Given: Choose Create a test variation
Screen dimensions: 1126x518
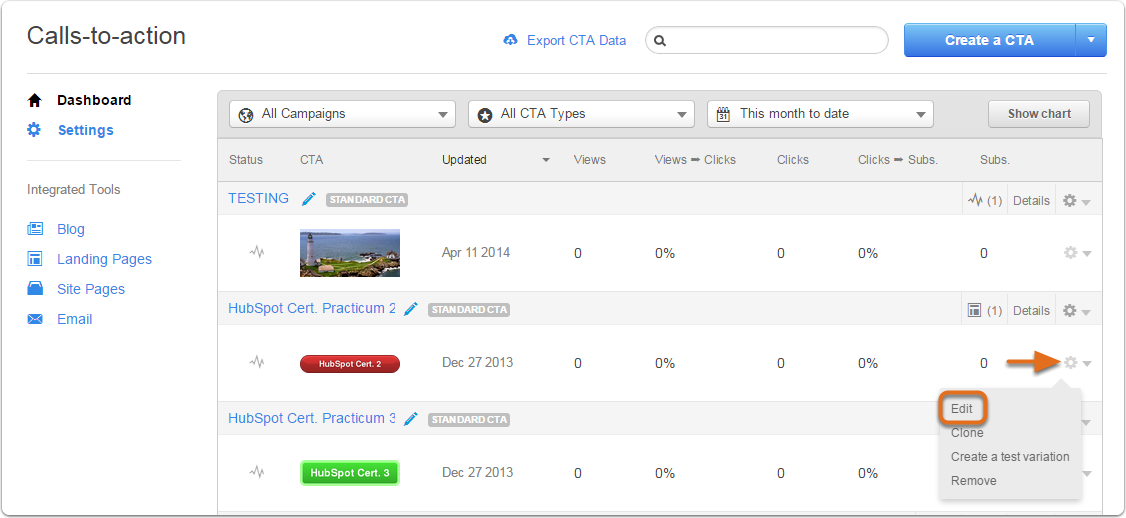Looking at the screenshot, I should coord(1010,456).
